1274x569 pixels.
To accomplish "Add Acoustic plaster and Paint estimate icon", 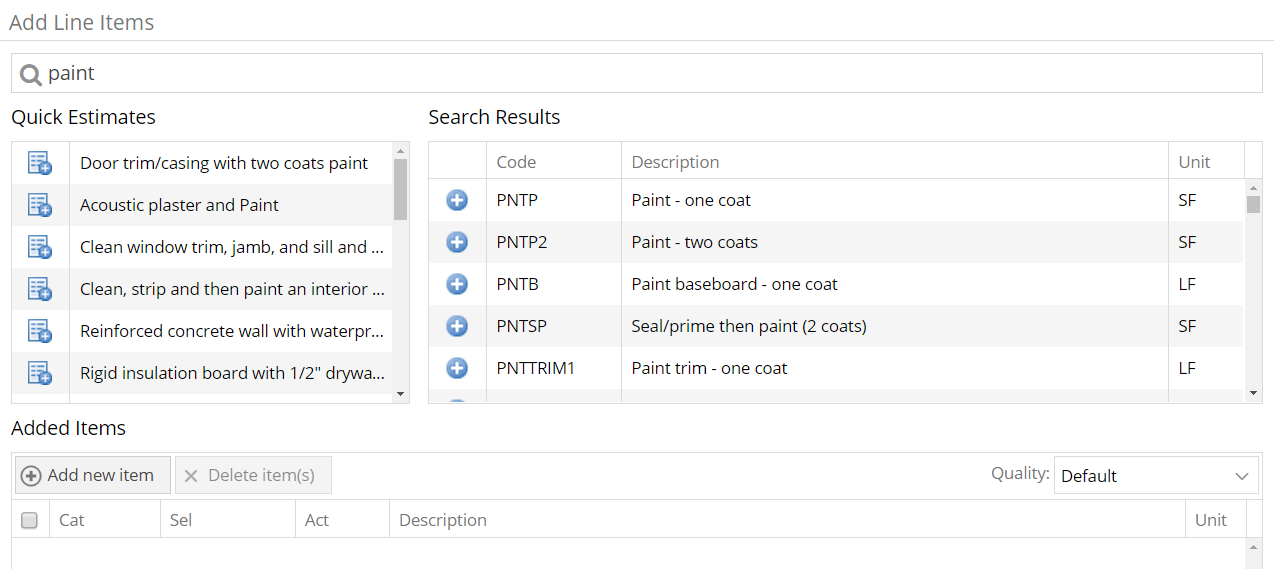I will click(x=40, y=205).
